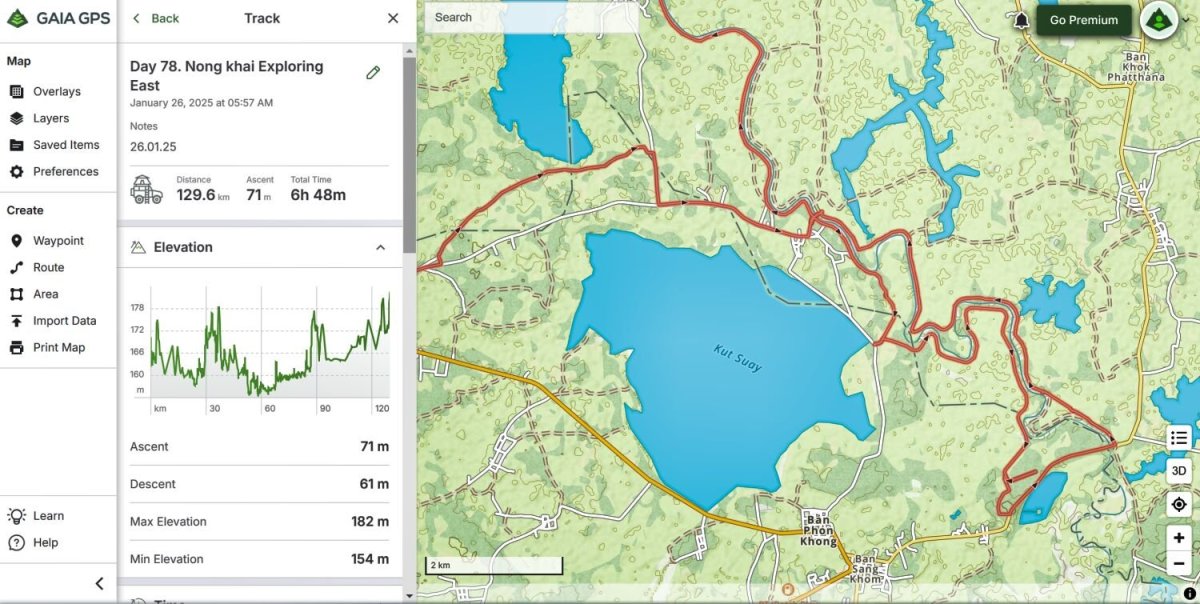1200x604 pixels.
Task: Click the info icon in map corner
Action: click(1189, 594)
